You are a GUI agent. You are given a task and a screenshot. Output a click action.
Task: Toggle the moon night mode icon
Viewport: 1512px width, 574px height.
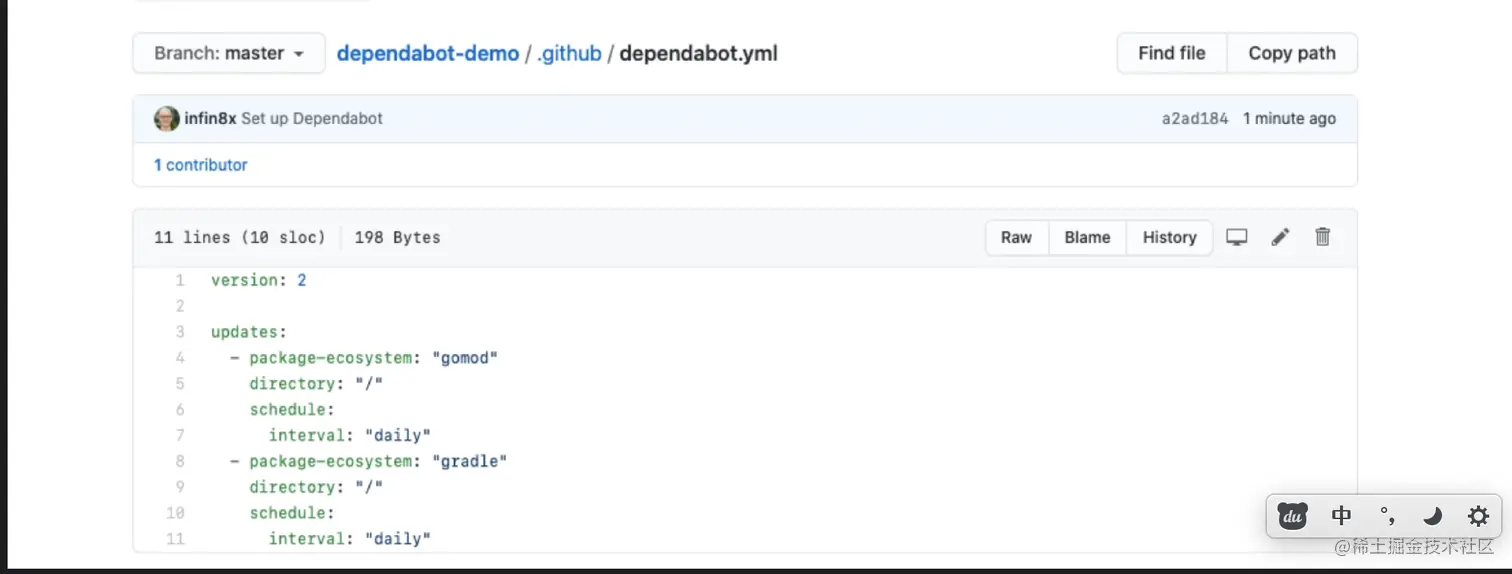1433,516
